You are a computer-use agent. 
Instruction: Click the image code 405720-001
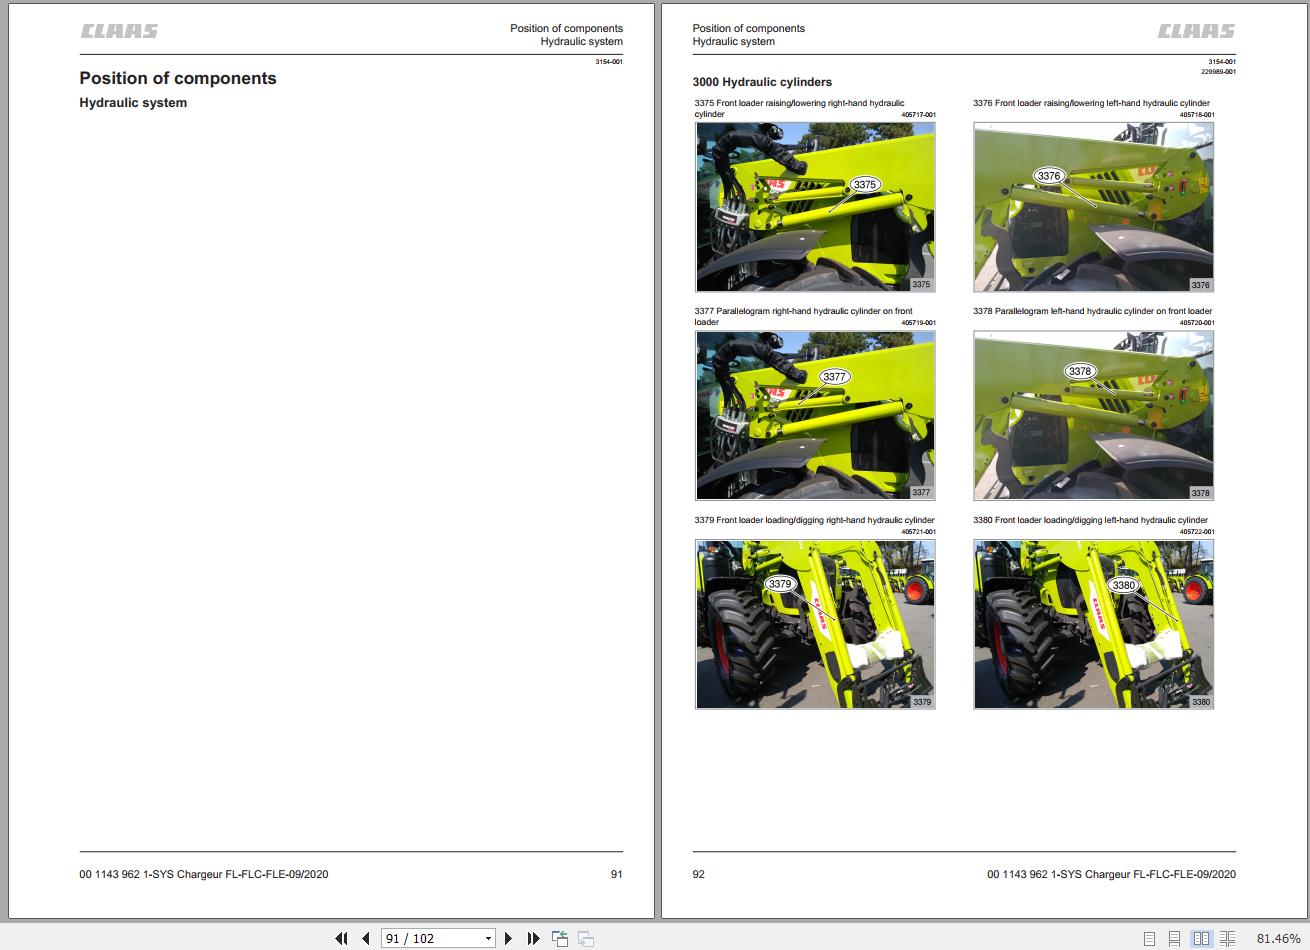pyautogui.click(x=1197, y=323)
